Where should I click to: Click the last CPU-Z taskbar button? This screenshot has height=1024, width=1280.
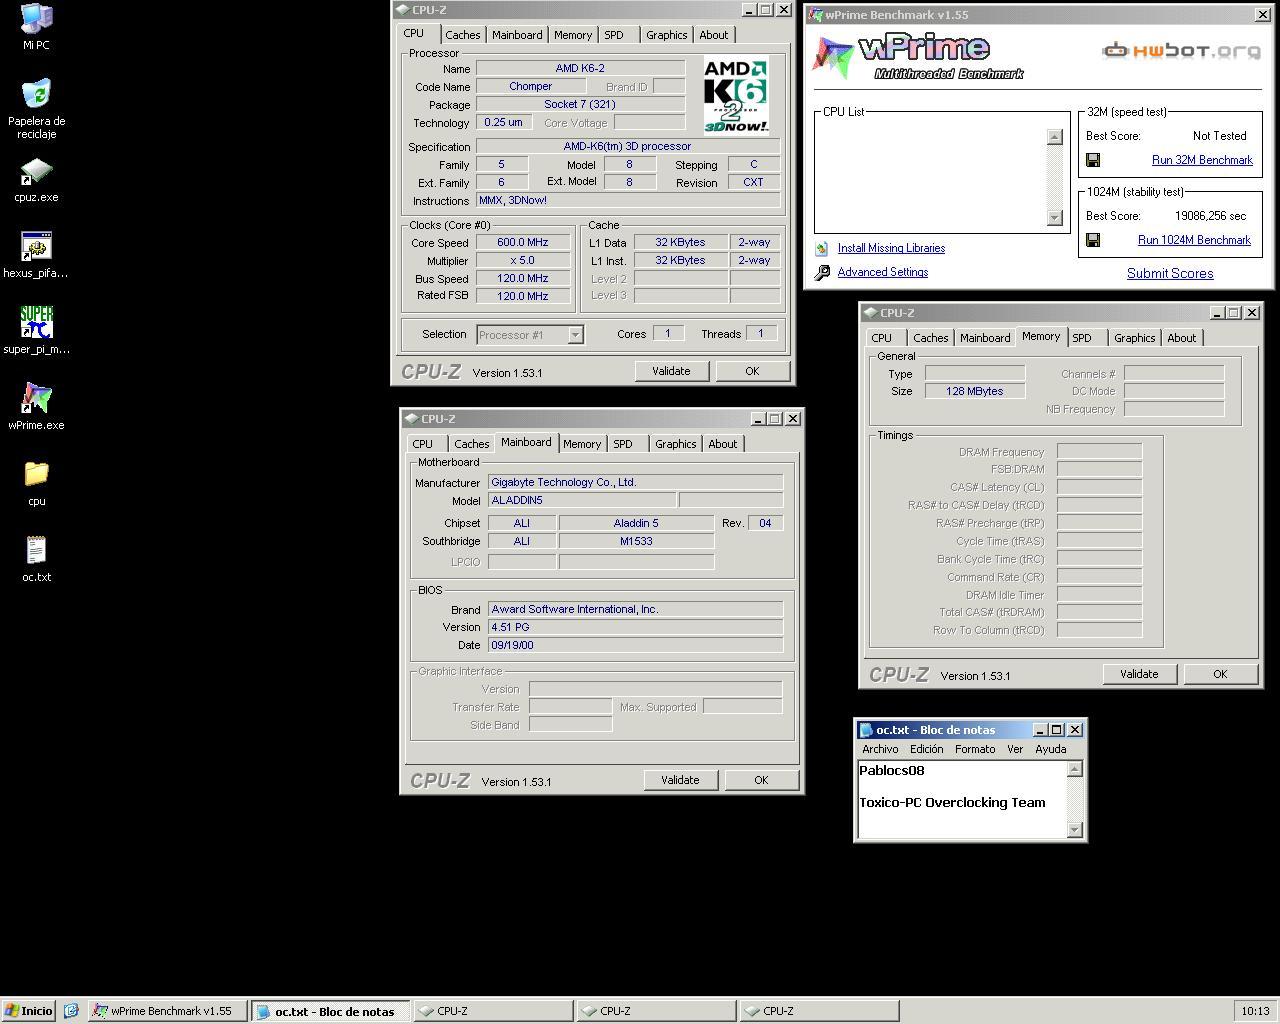click(x=819, y=1011)
